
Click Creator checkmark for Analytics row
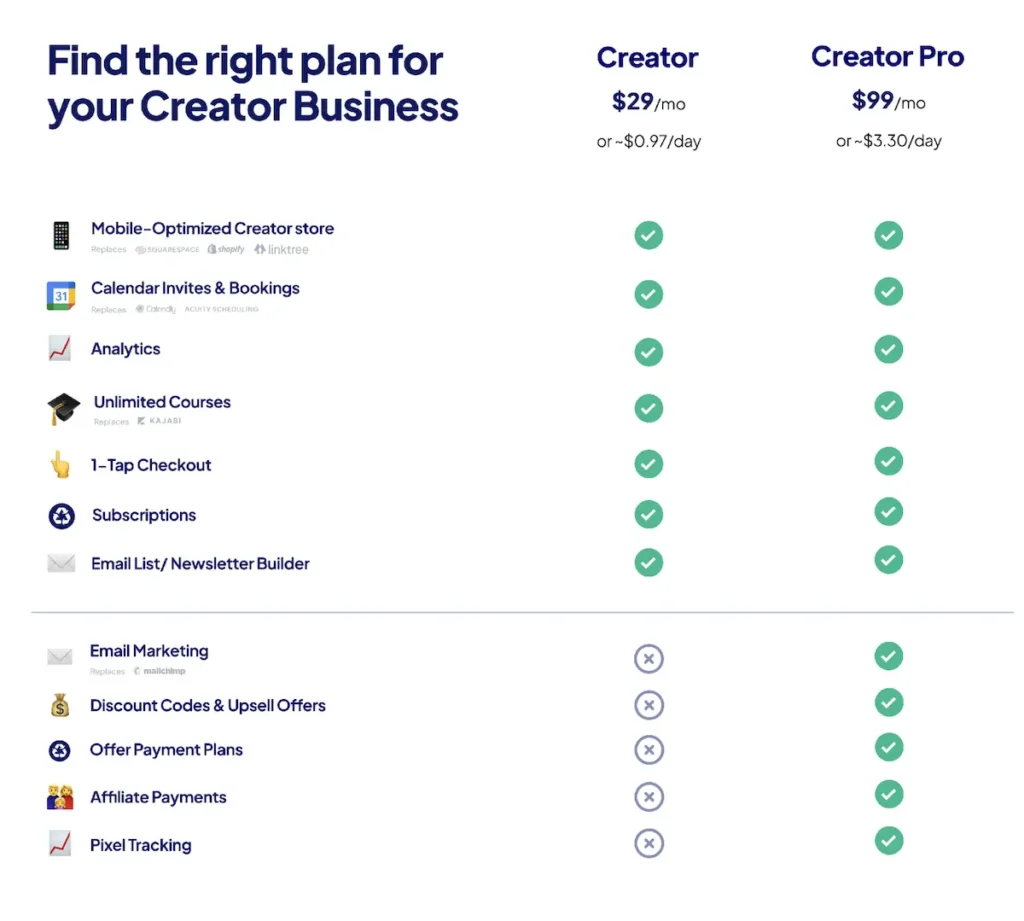pyautogui.click(x=648, y=352)
